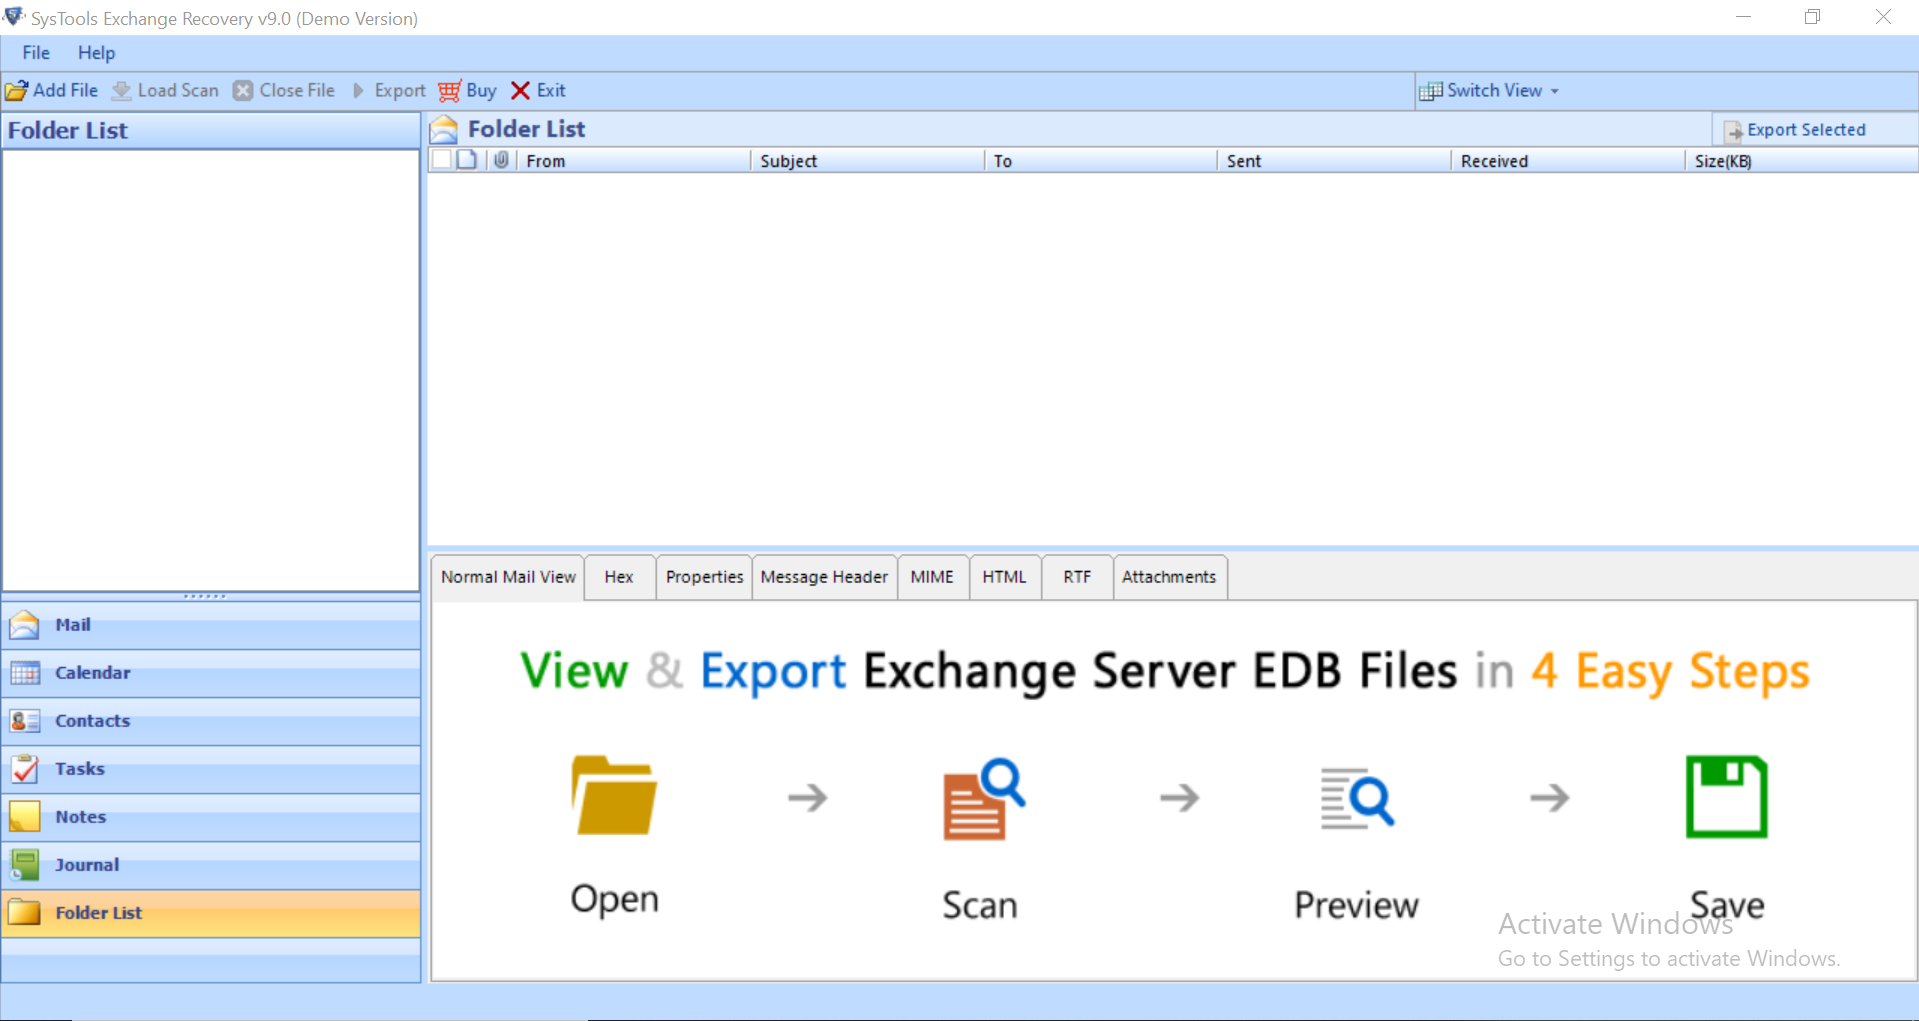This screenshot has width=1919, height=1021.
Task: Sort by the To column header
Action: pyautogui.click(x=1100, y=161)
